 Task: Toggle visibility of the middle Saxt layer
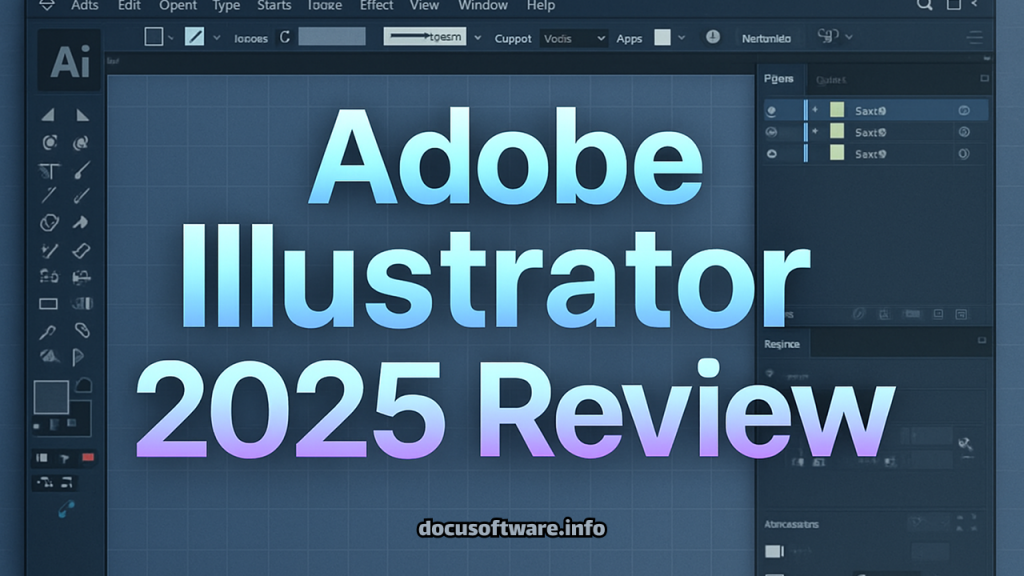click(770, 132)
